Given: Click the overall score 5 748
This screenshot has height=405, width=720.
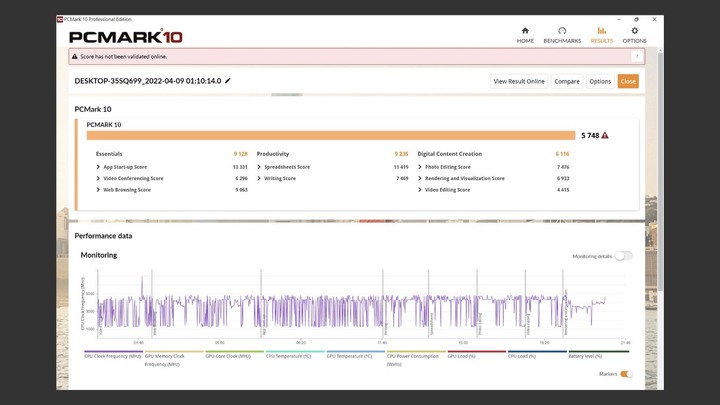Looking at the screenshot, I should click(x=590, y=135).
